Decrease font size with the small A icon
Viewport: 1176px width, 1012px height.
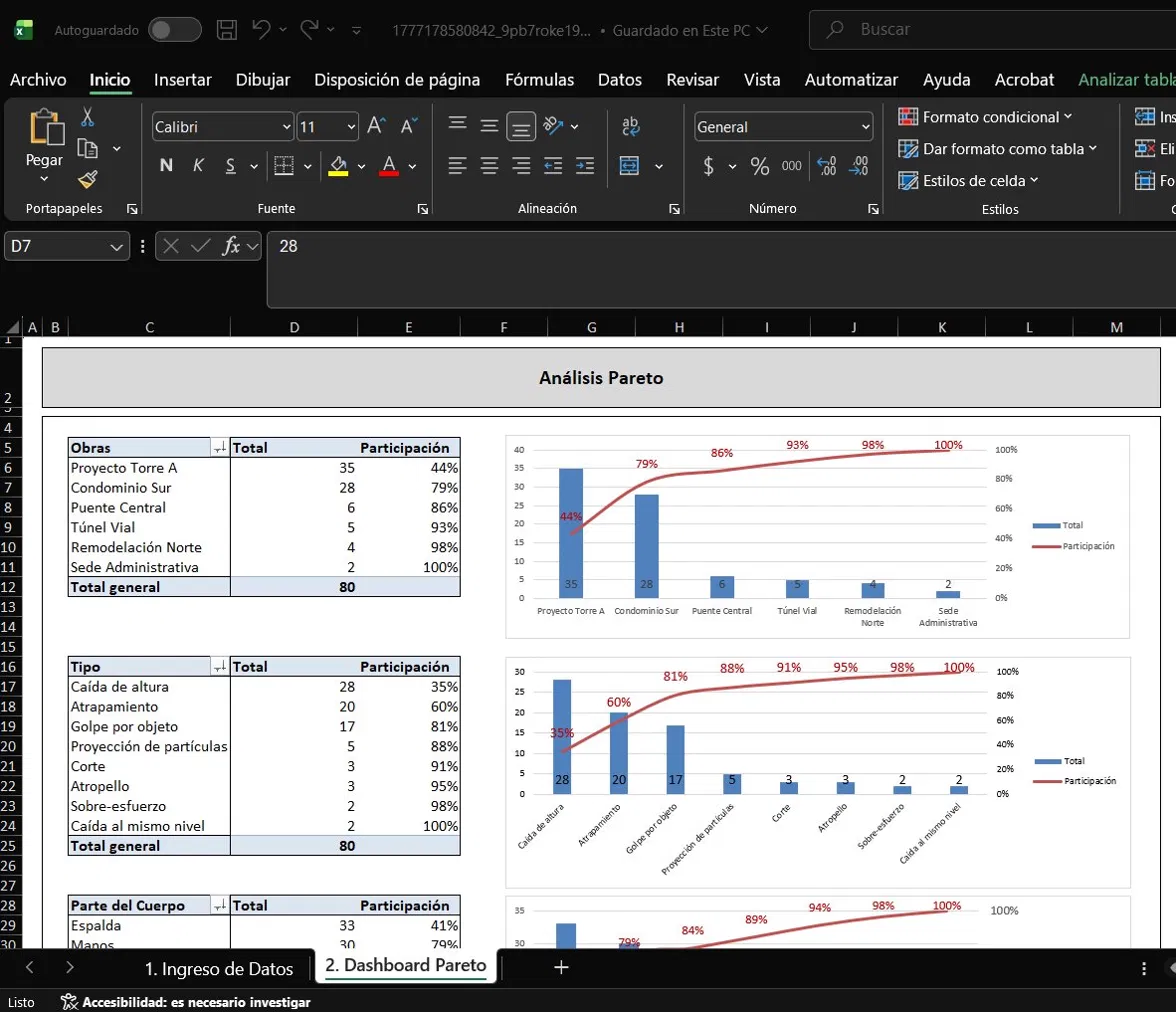tap(409, 126)
